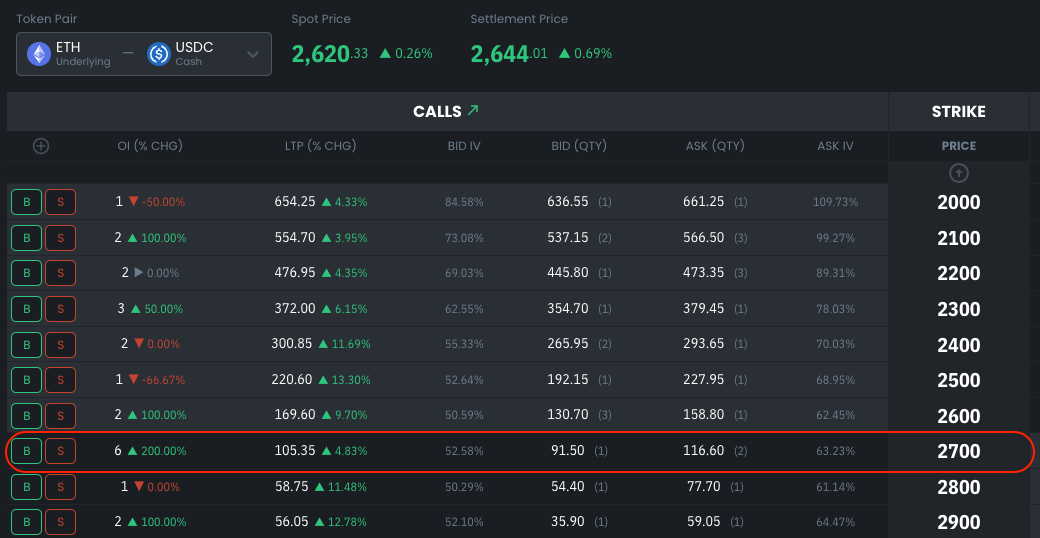Select the OI (% CHG) column header
The height and width of the screenshot is (538, 1040).
150,146
